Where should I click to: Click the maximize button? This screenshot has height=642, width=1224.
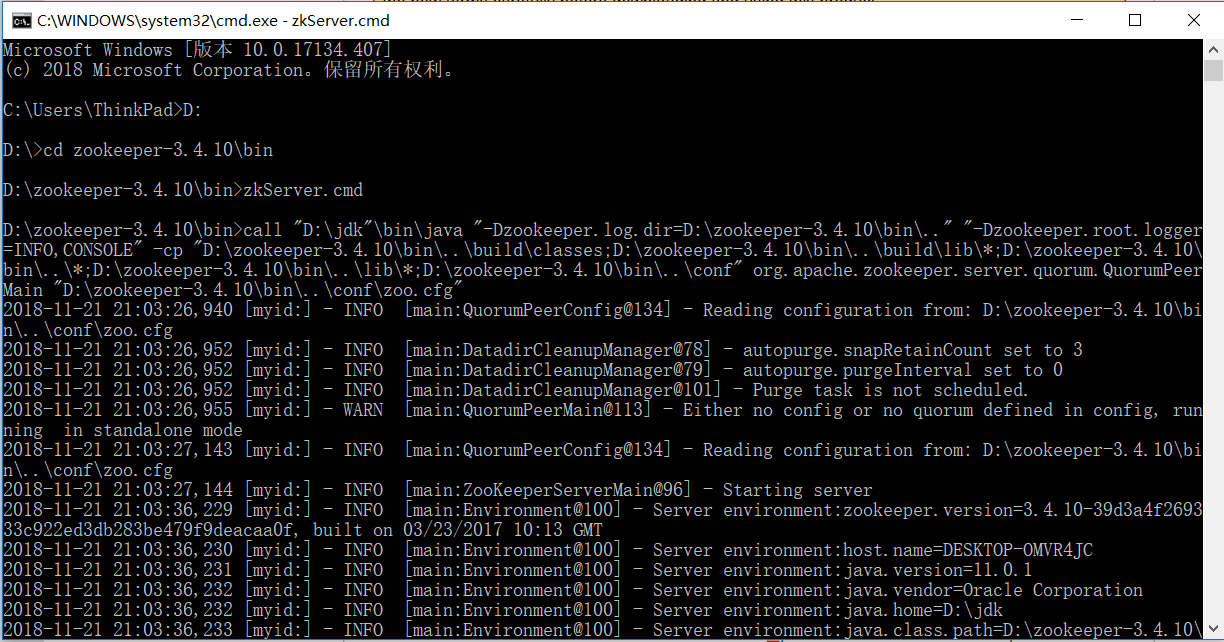point(1135,20)
